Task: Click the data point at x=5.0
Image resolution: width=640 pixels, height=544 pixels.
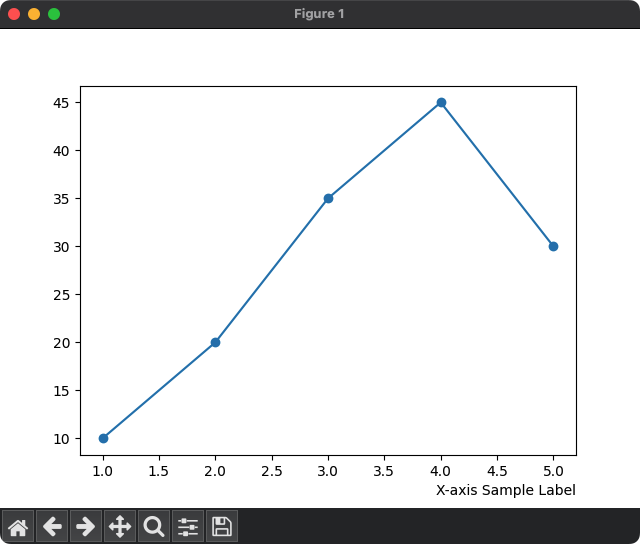Action: 553,246
